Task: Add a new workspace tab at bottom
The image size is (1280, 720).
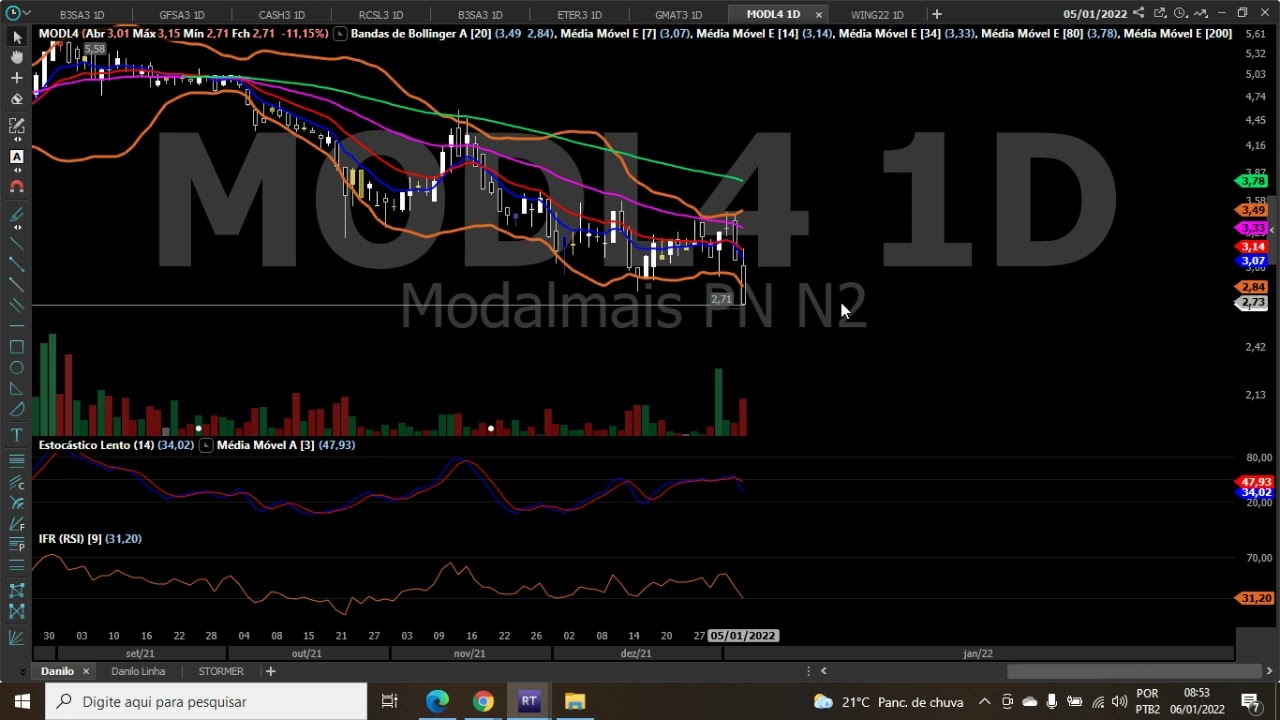Action: [x=270, y=671]
